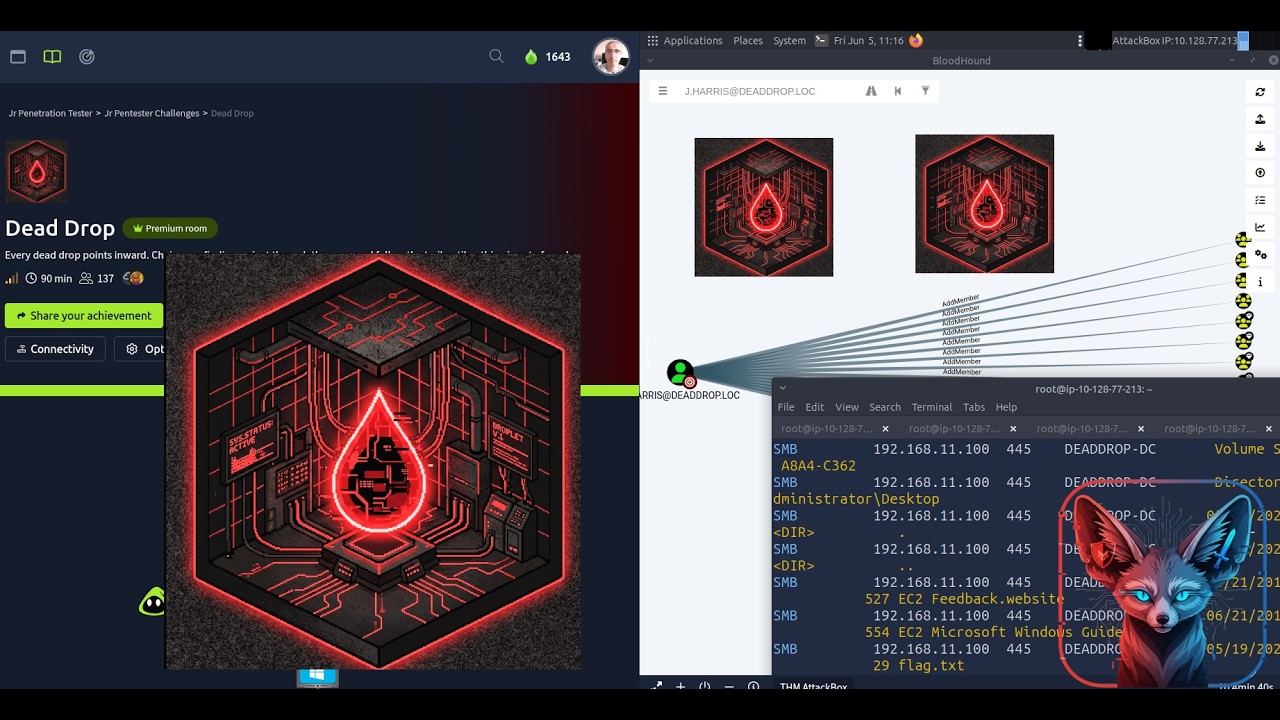Click the Dead Drop room thumbnail
This screenshot has width=1280, height=720.
click(x=37, y=172)
